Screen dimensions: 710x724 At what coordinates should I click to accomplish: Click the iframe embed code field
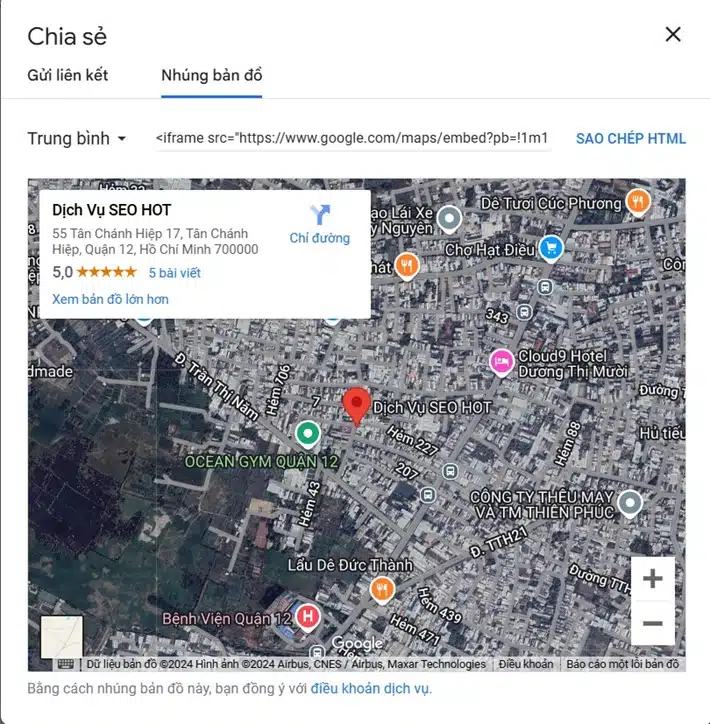click(x=353, y=138)
